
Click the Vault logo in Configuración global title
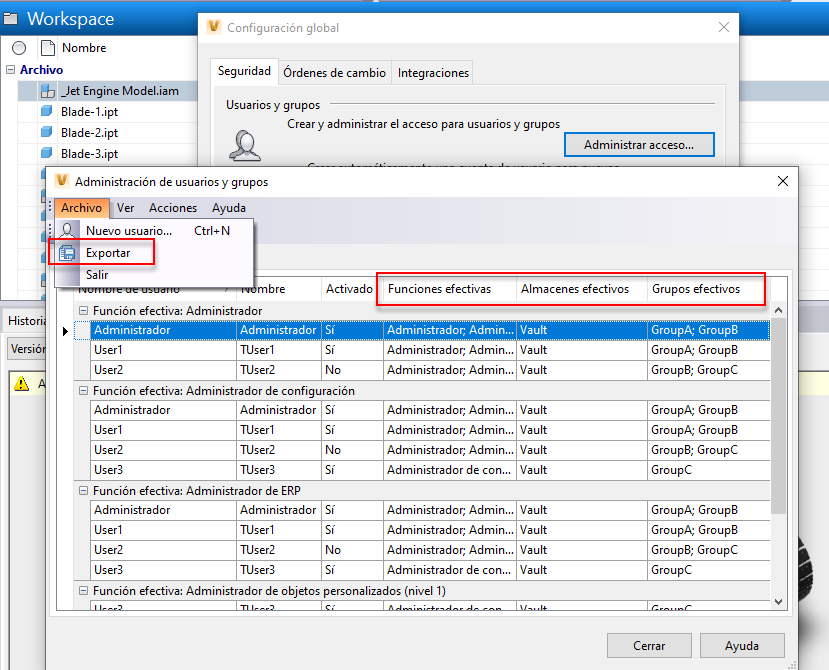coord(214,26)
